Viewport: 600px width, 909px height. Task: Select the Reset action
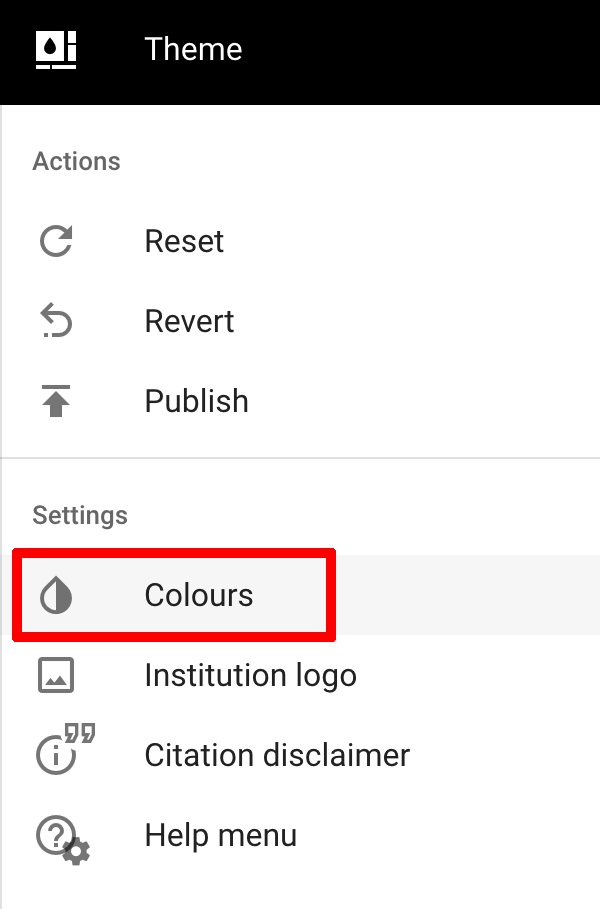pyautogui.click(x=184, y=241)
